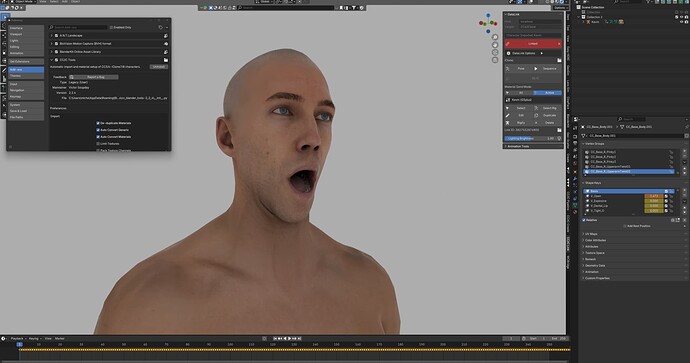Image resolution: width=690 pixels, height=363 pixels.
Task: Enable the Limit Textures checkbox
Action: [98, 143]
